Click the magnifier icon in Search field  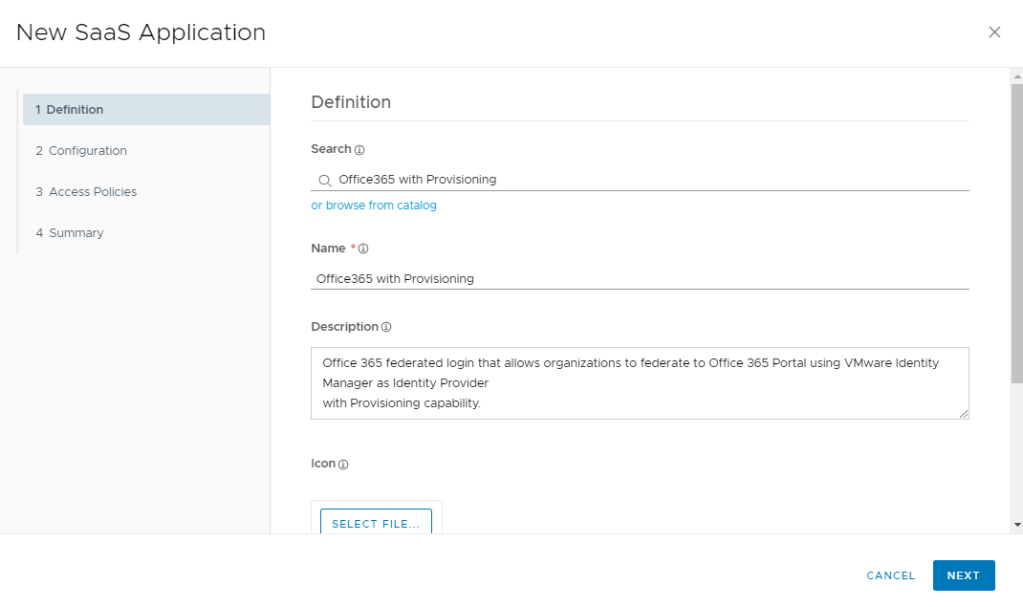point(324,180)
